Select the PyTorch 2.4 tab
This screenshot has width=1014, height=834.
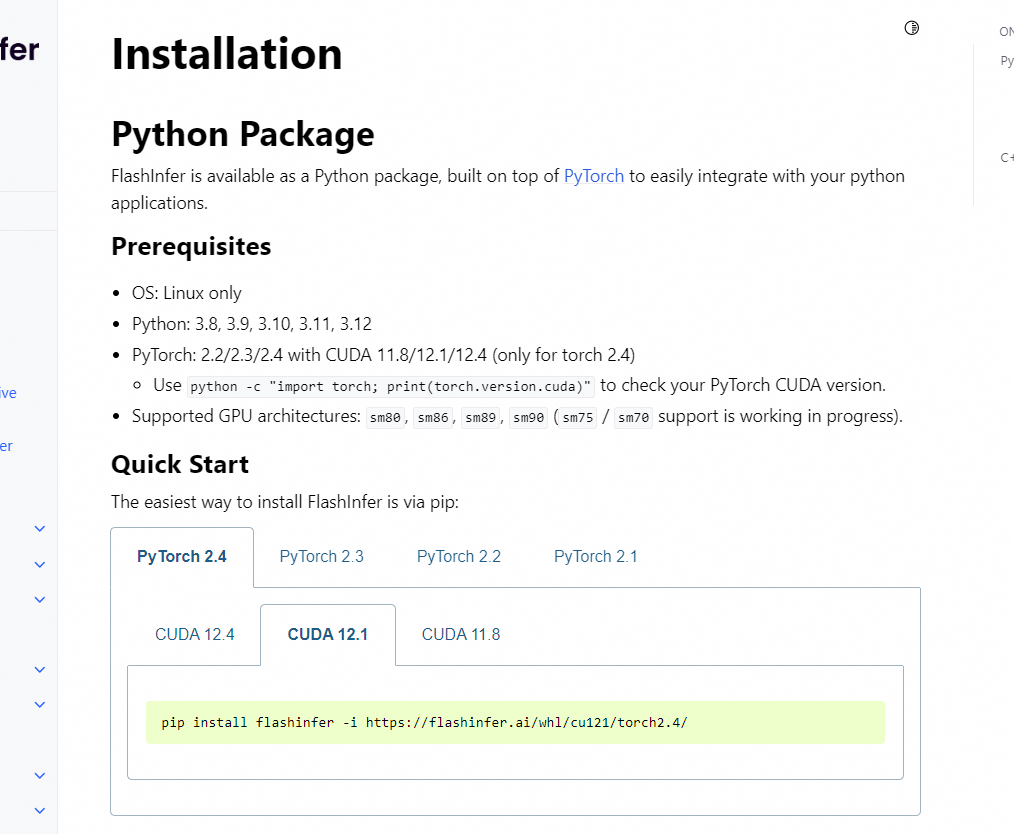182,557
